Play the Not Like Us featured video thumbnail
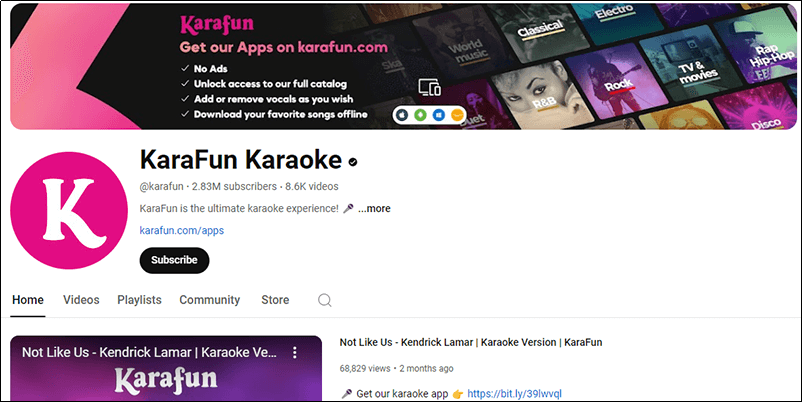 point(166,368)
